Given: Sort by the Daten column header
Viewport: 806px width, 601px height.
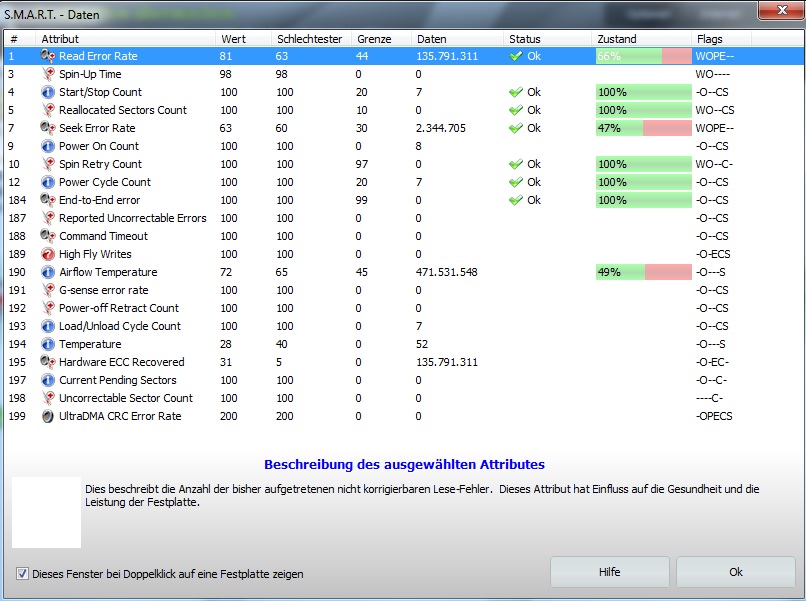Looking at the screenshot, I should (457, 39).
